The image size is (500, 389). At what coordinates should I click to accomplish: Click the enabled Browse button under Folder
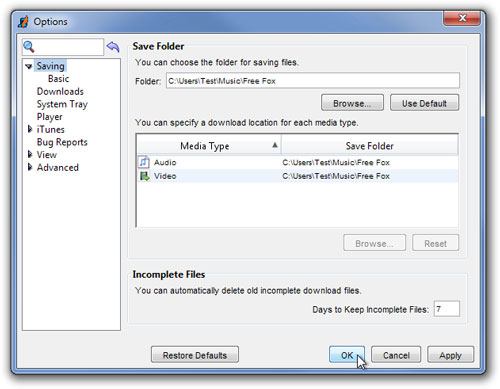point(352,103)
